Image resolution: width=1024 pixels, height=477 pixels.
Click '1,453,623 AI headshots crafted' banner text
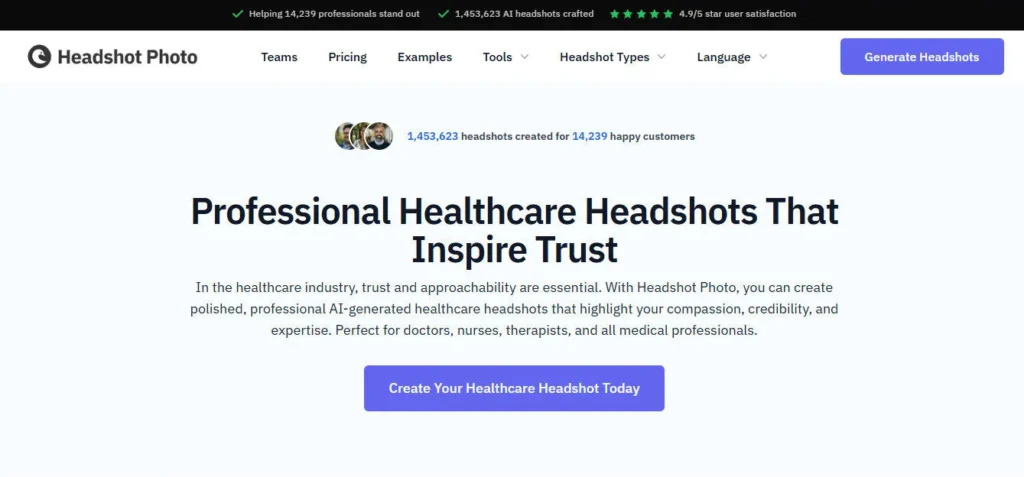coord(524,14)
